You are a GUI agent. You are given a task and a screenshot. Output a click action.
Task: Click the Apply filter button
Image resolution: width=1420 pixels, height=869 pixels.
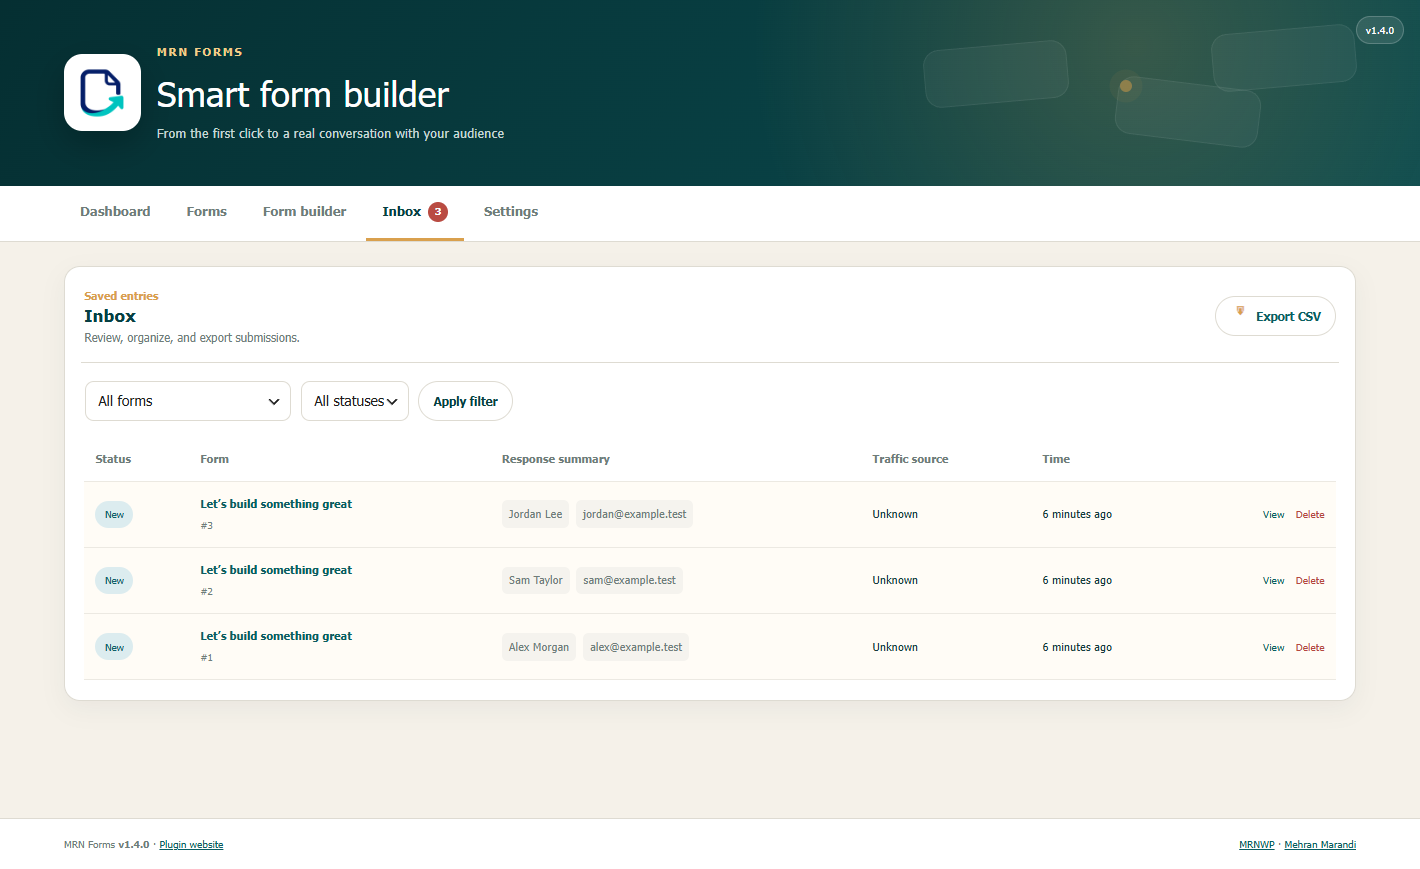pyautogui.click(x=465, y=401)
